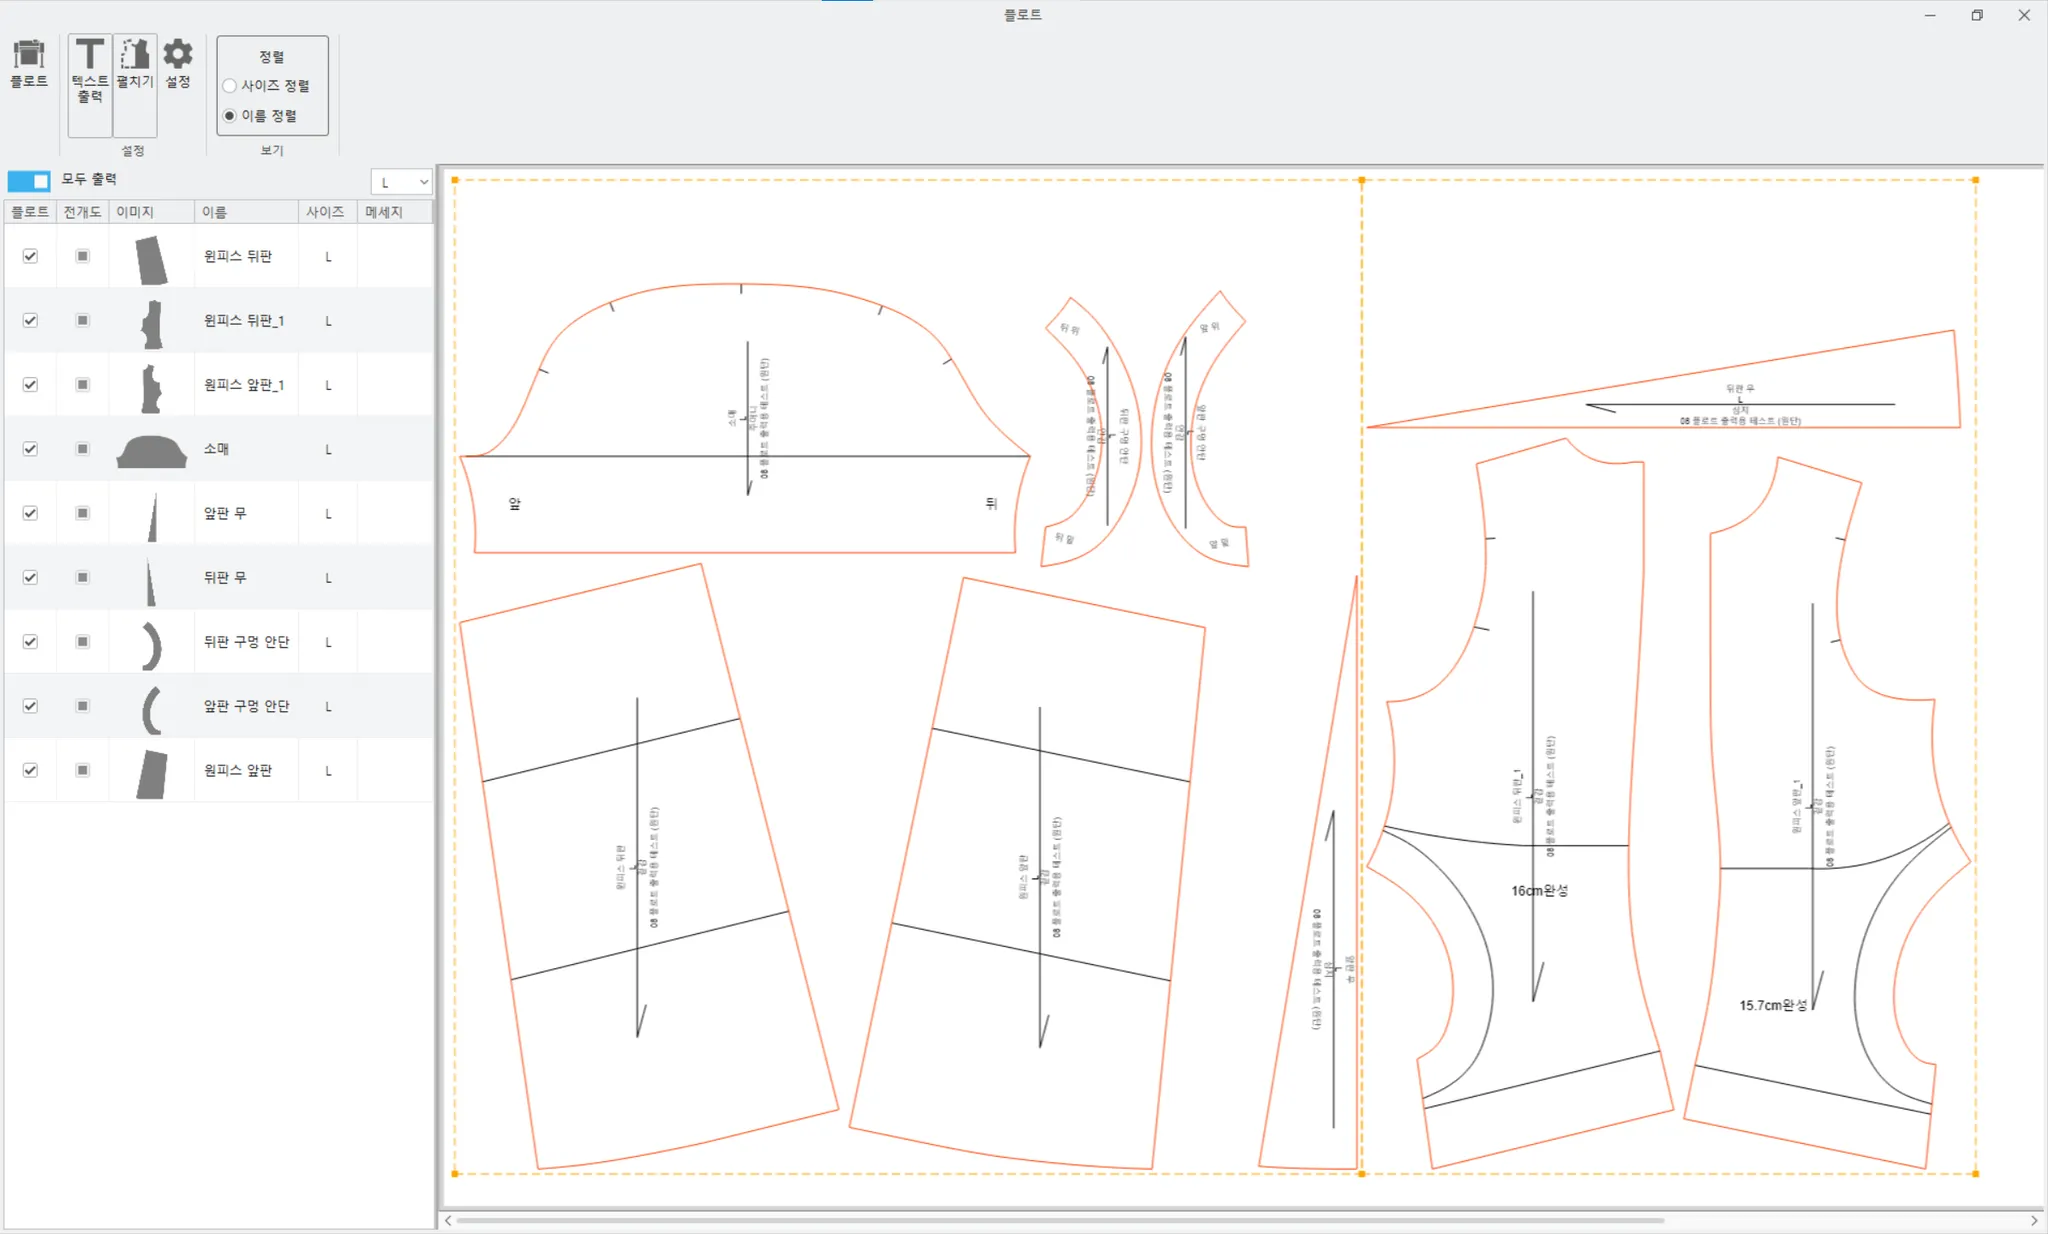
Task: Click the 플로트 plotter icon
Action: click(x=29, y=62)
